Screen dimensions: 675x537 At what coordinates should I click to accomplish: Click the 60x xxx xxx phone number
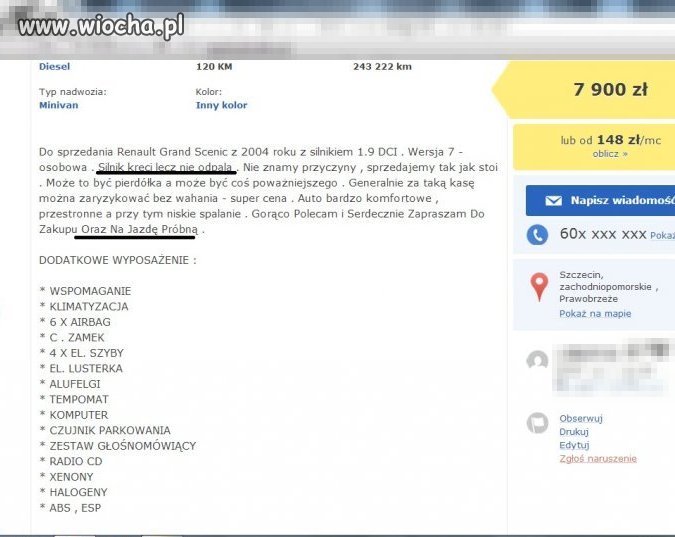click(603, 234)
